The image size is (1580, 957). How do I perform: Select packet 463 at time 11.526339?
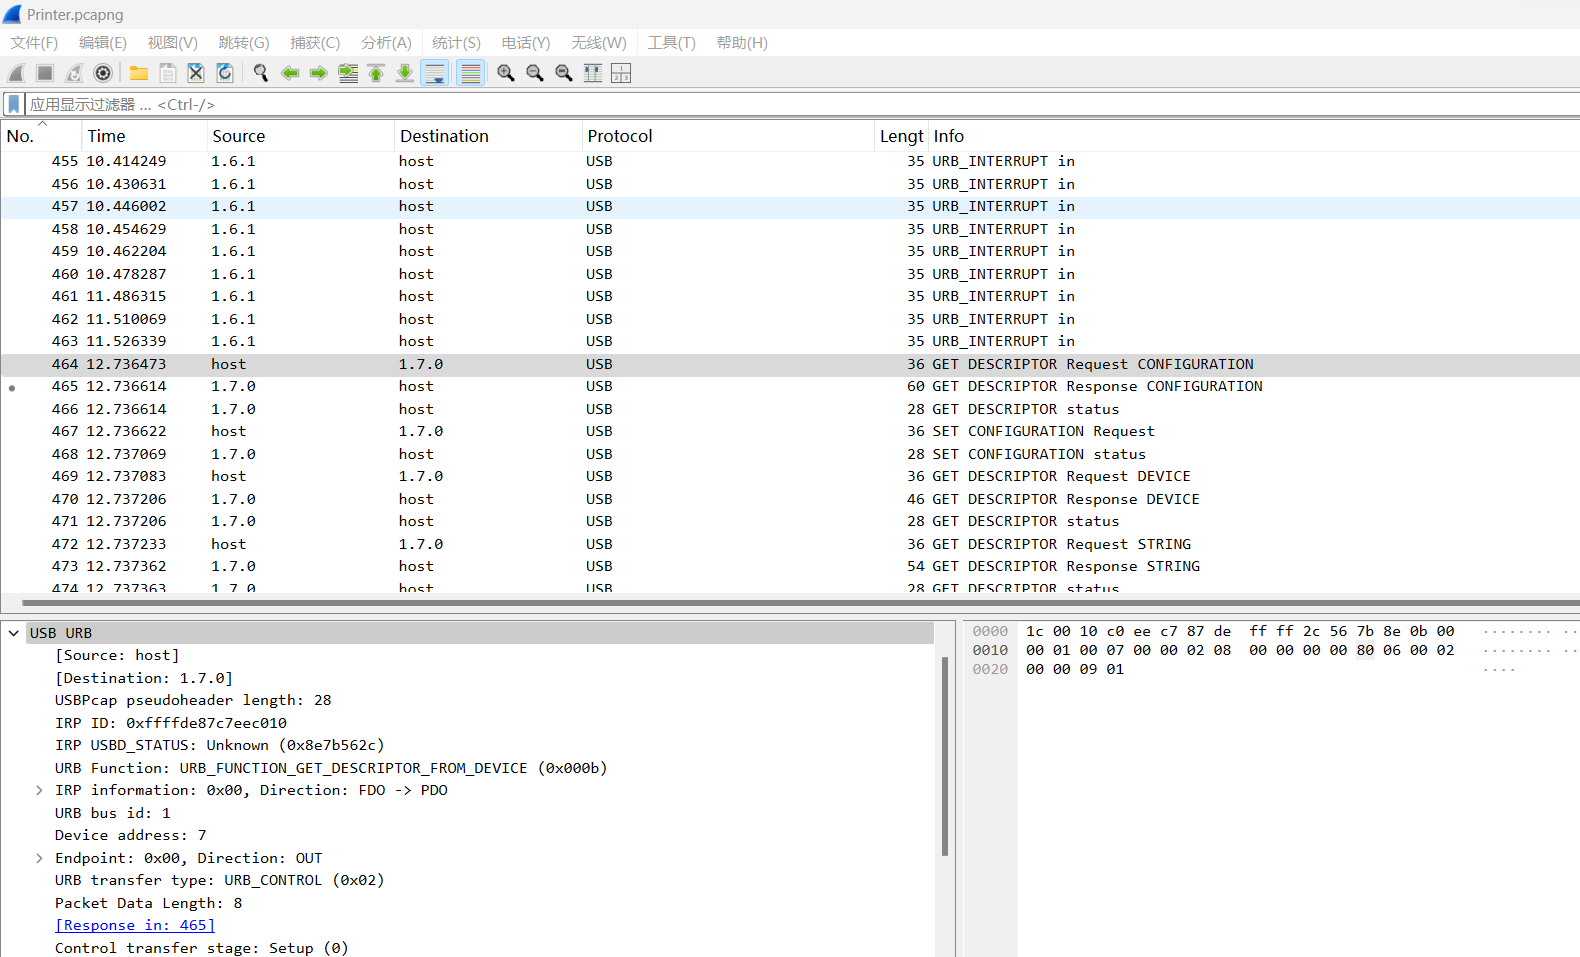point(790,341)
